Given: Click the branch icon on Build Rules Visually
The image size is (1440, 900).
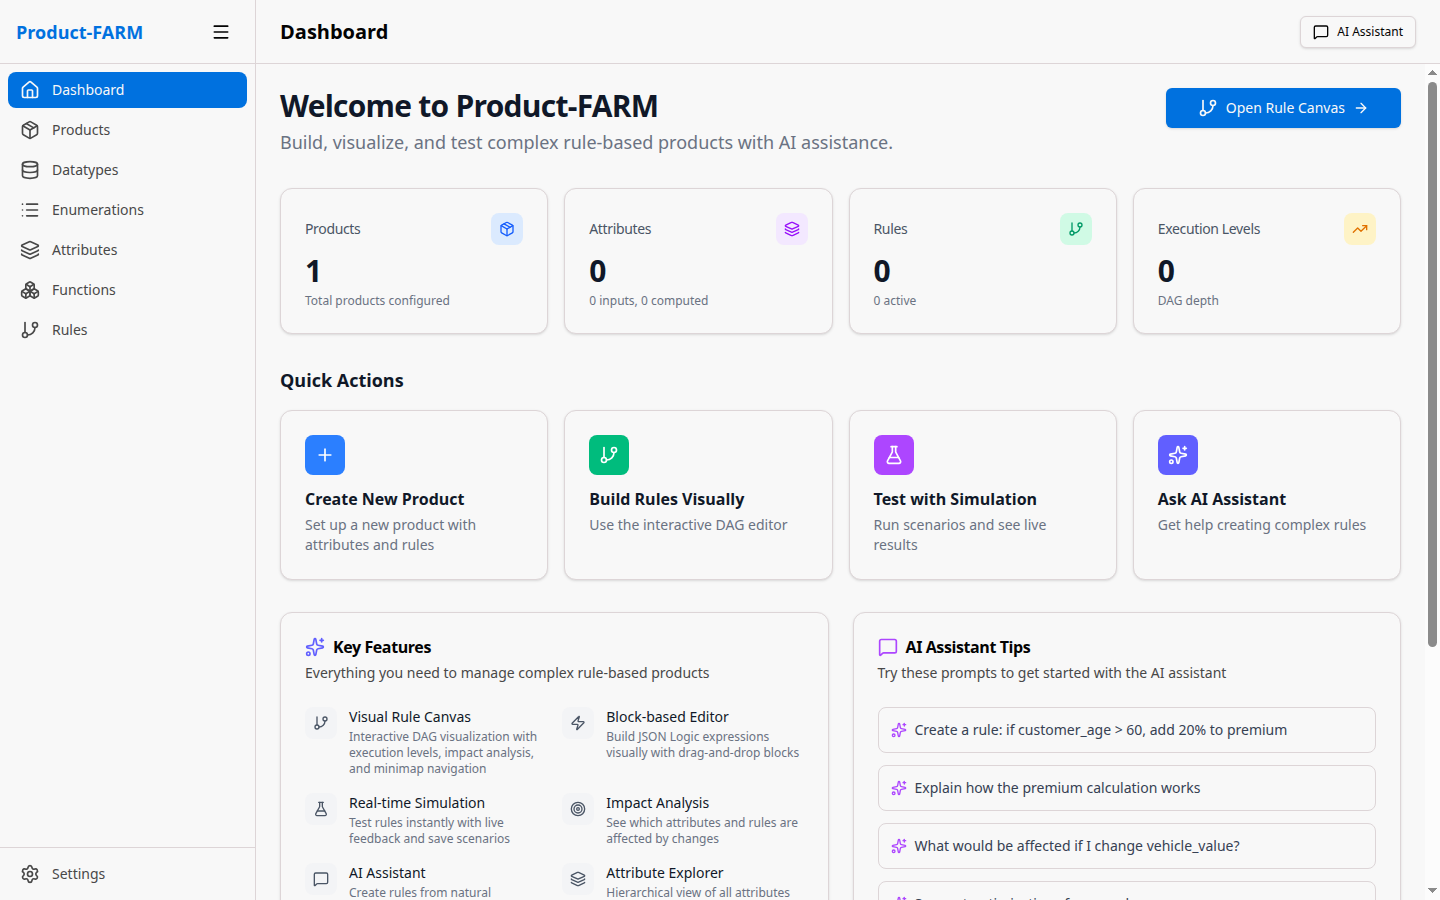Looking at the screenshot, I should pyautogui.click(x=609, y=454).
